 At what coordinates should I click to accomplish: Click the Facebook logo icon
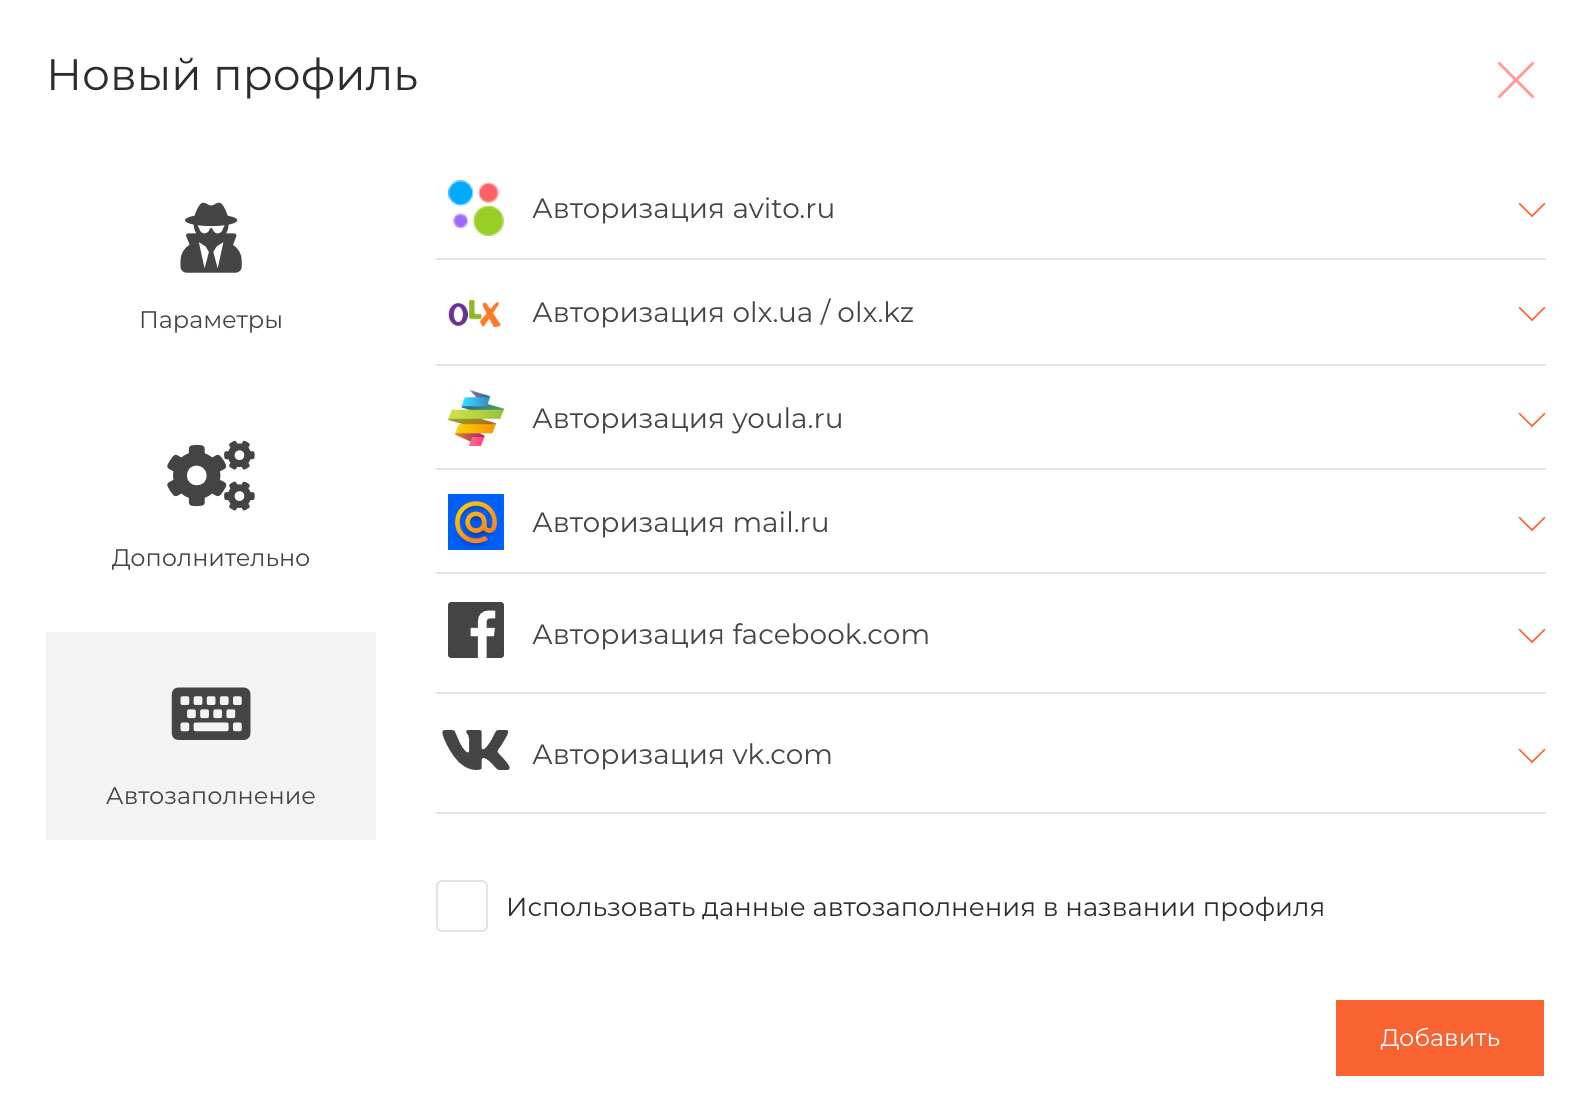pos(476,630)
